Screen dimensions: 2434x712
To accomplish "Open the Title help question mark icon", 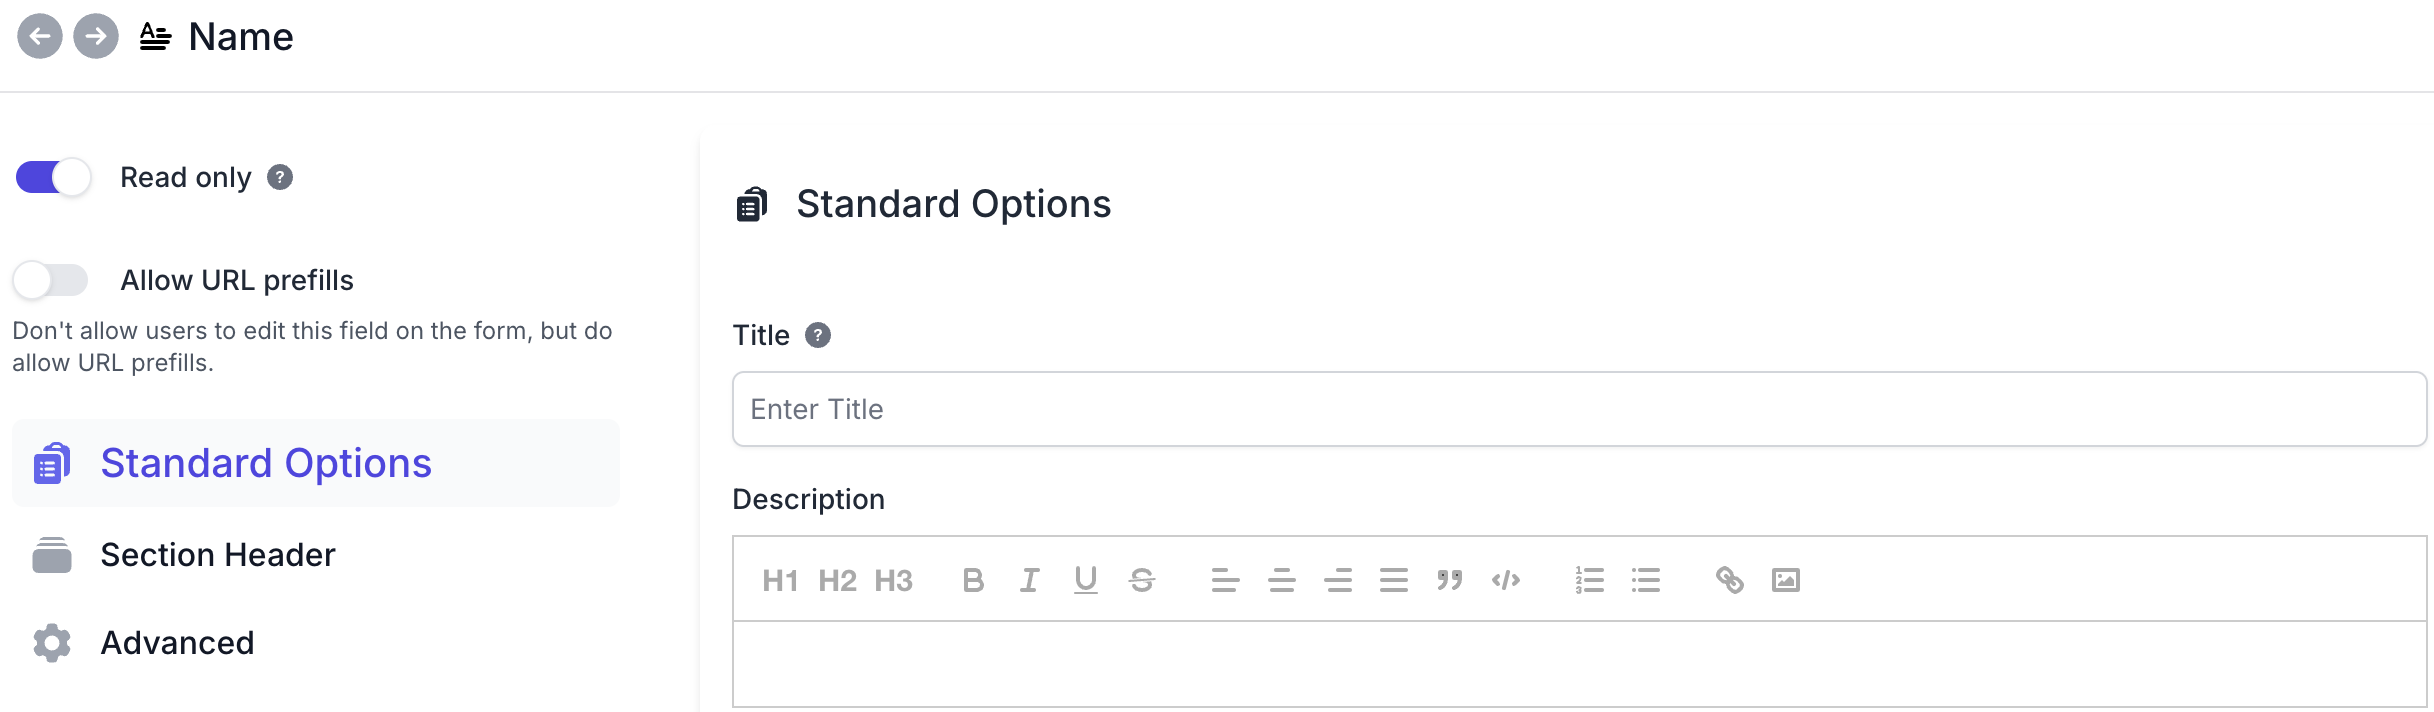I will click(x=818, y=335).
